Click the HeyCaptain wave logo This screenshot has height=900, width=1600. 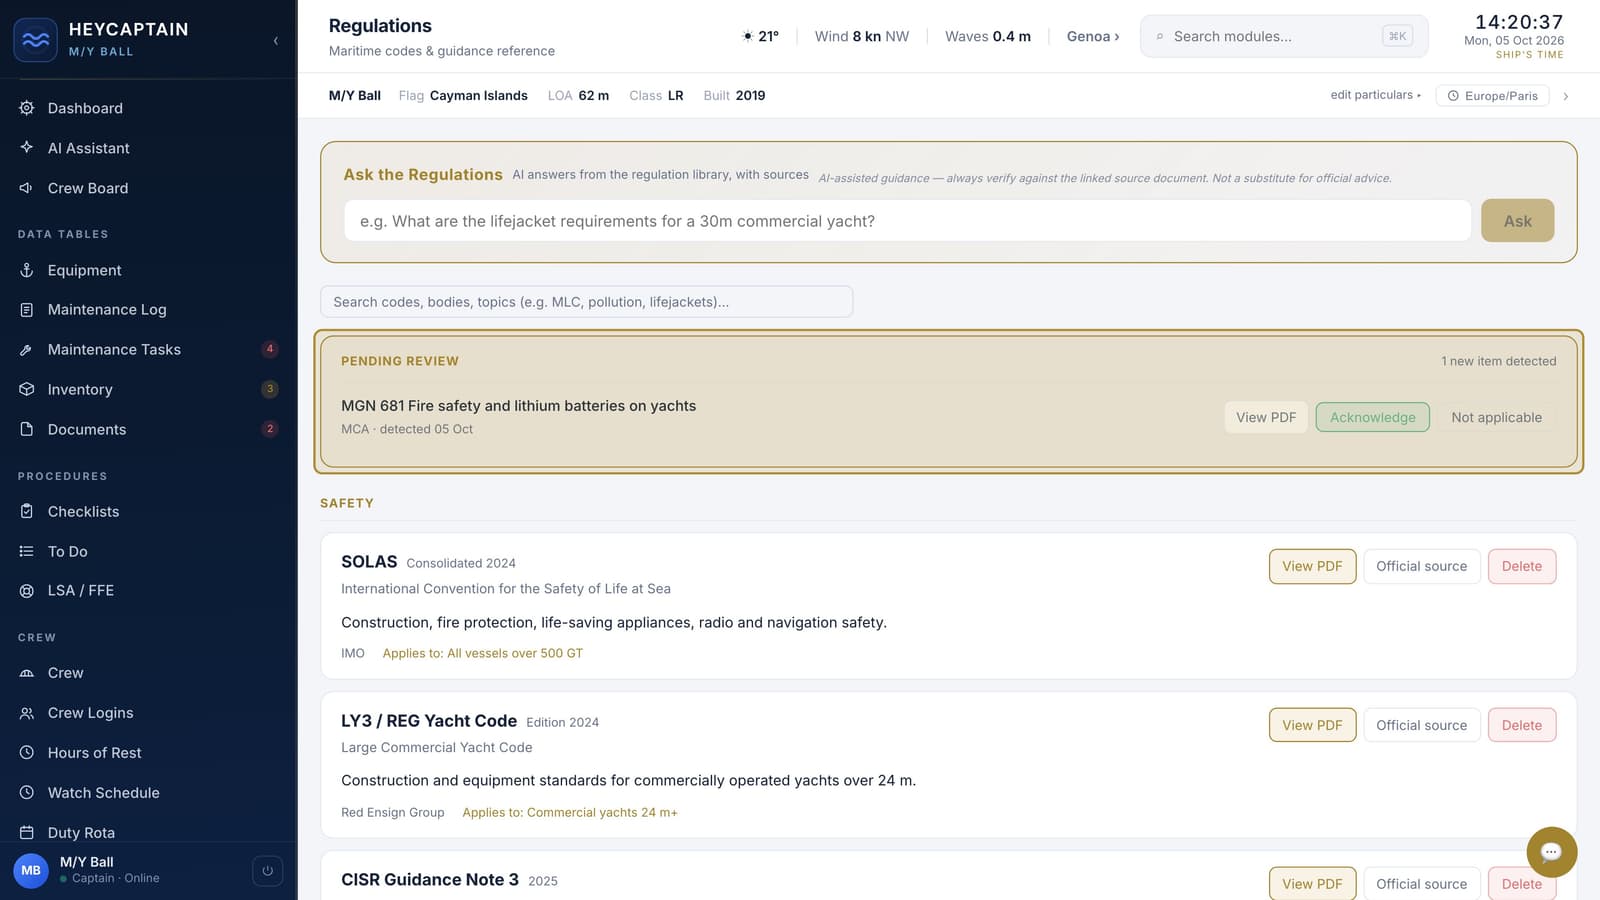pos(35,40)
